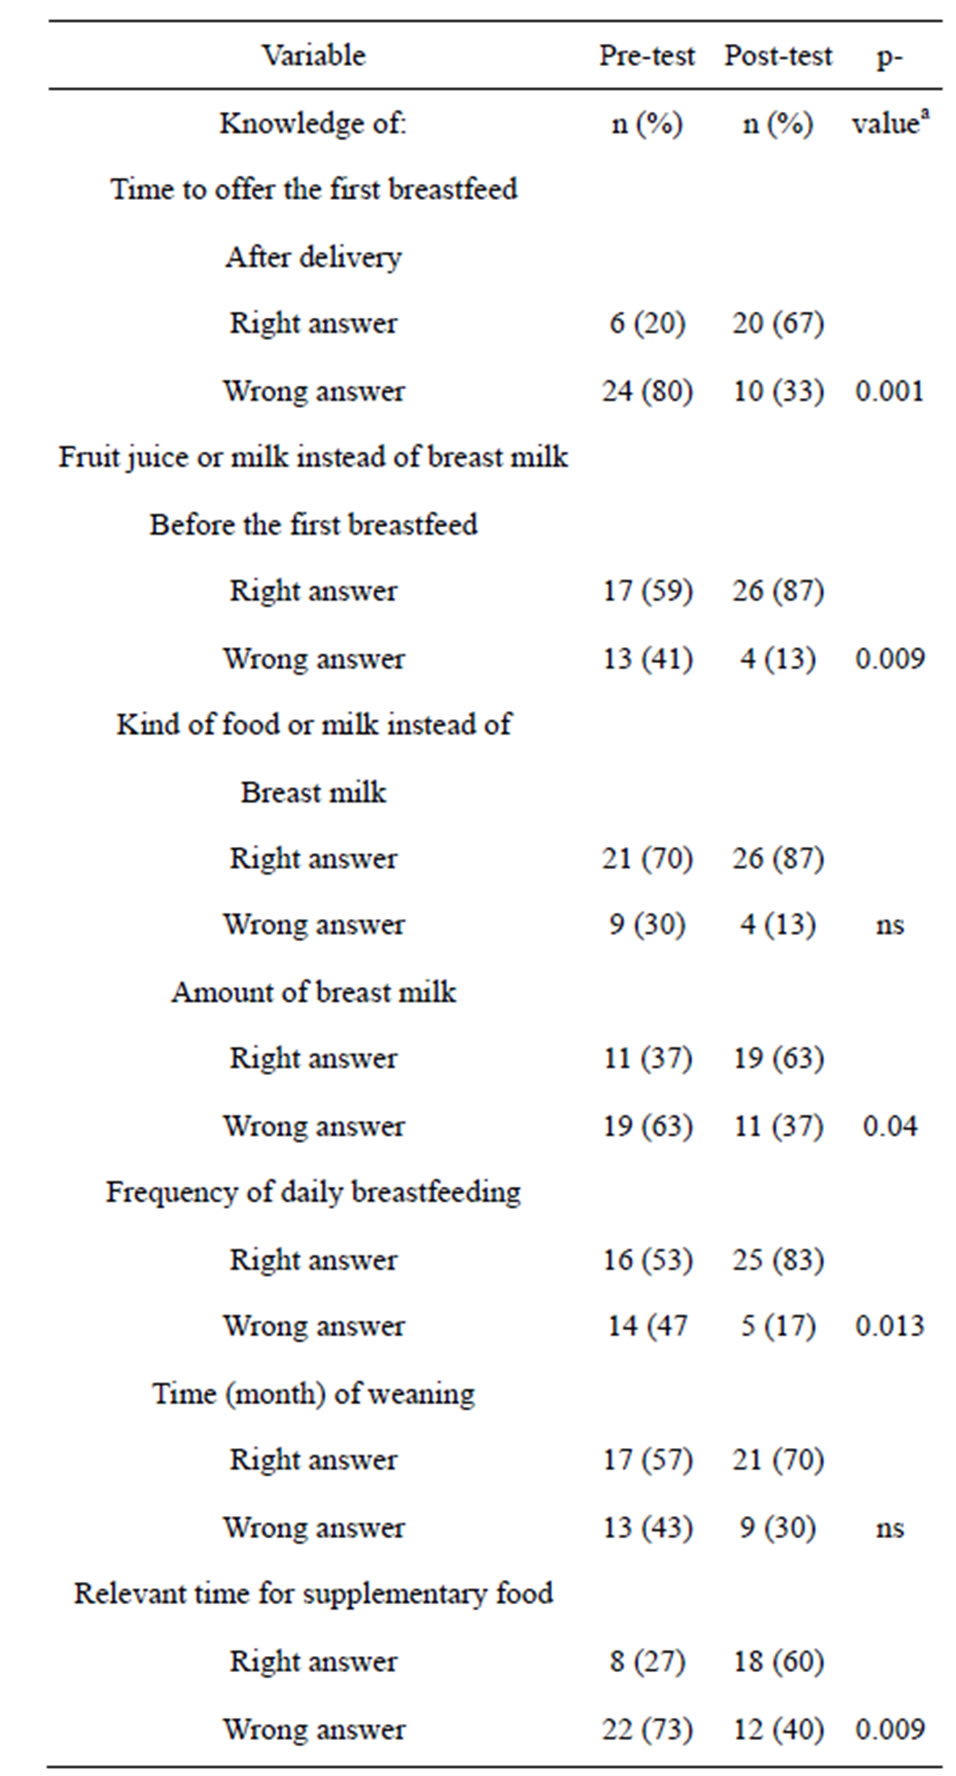Select the post-test value 21 (70)
Image resolution: width=956 pixels, height=1776 pixels.
tap(778, 1460)
